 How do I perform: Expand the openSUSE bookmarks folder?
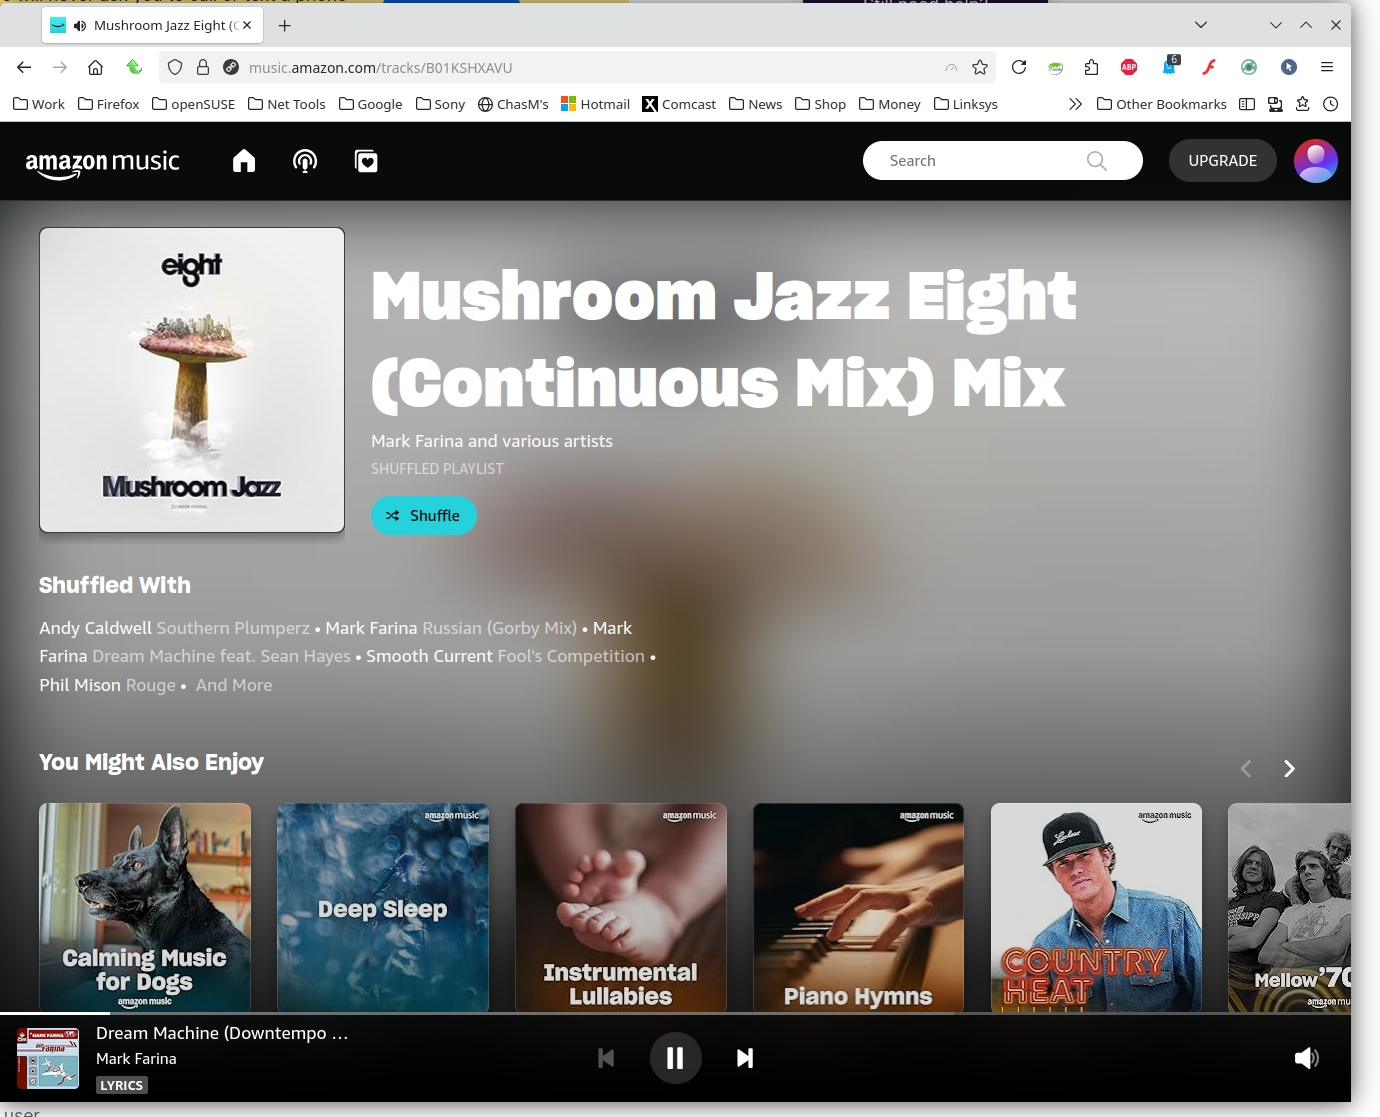194,104
